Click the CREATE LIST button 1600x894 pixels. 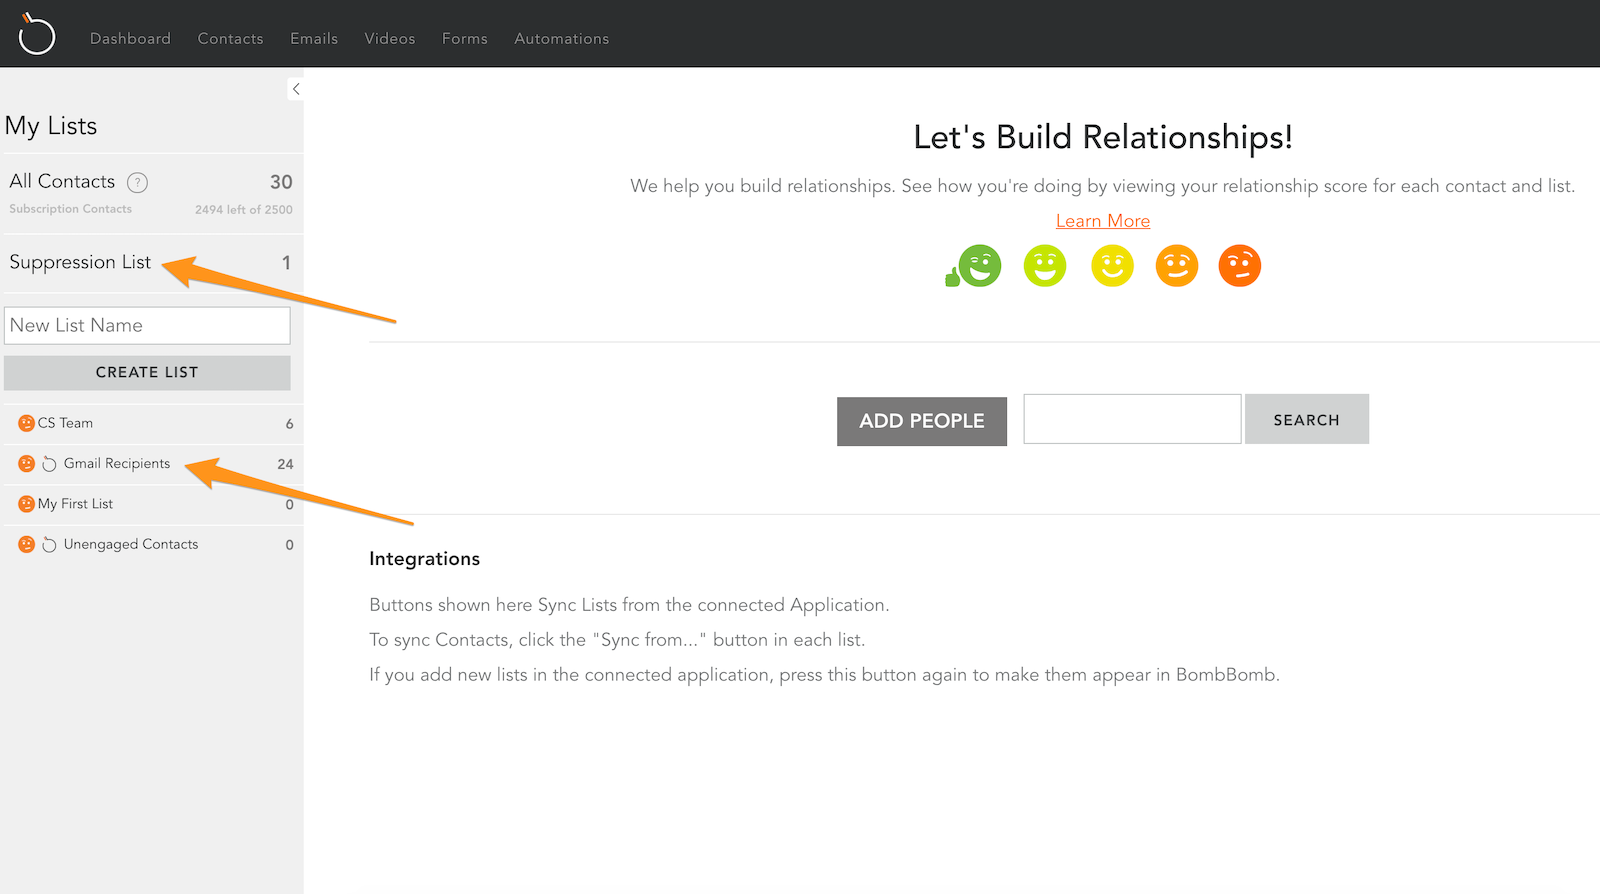pyautogui.click(x=147, y=373)
